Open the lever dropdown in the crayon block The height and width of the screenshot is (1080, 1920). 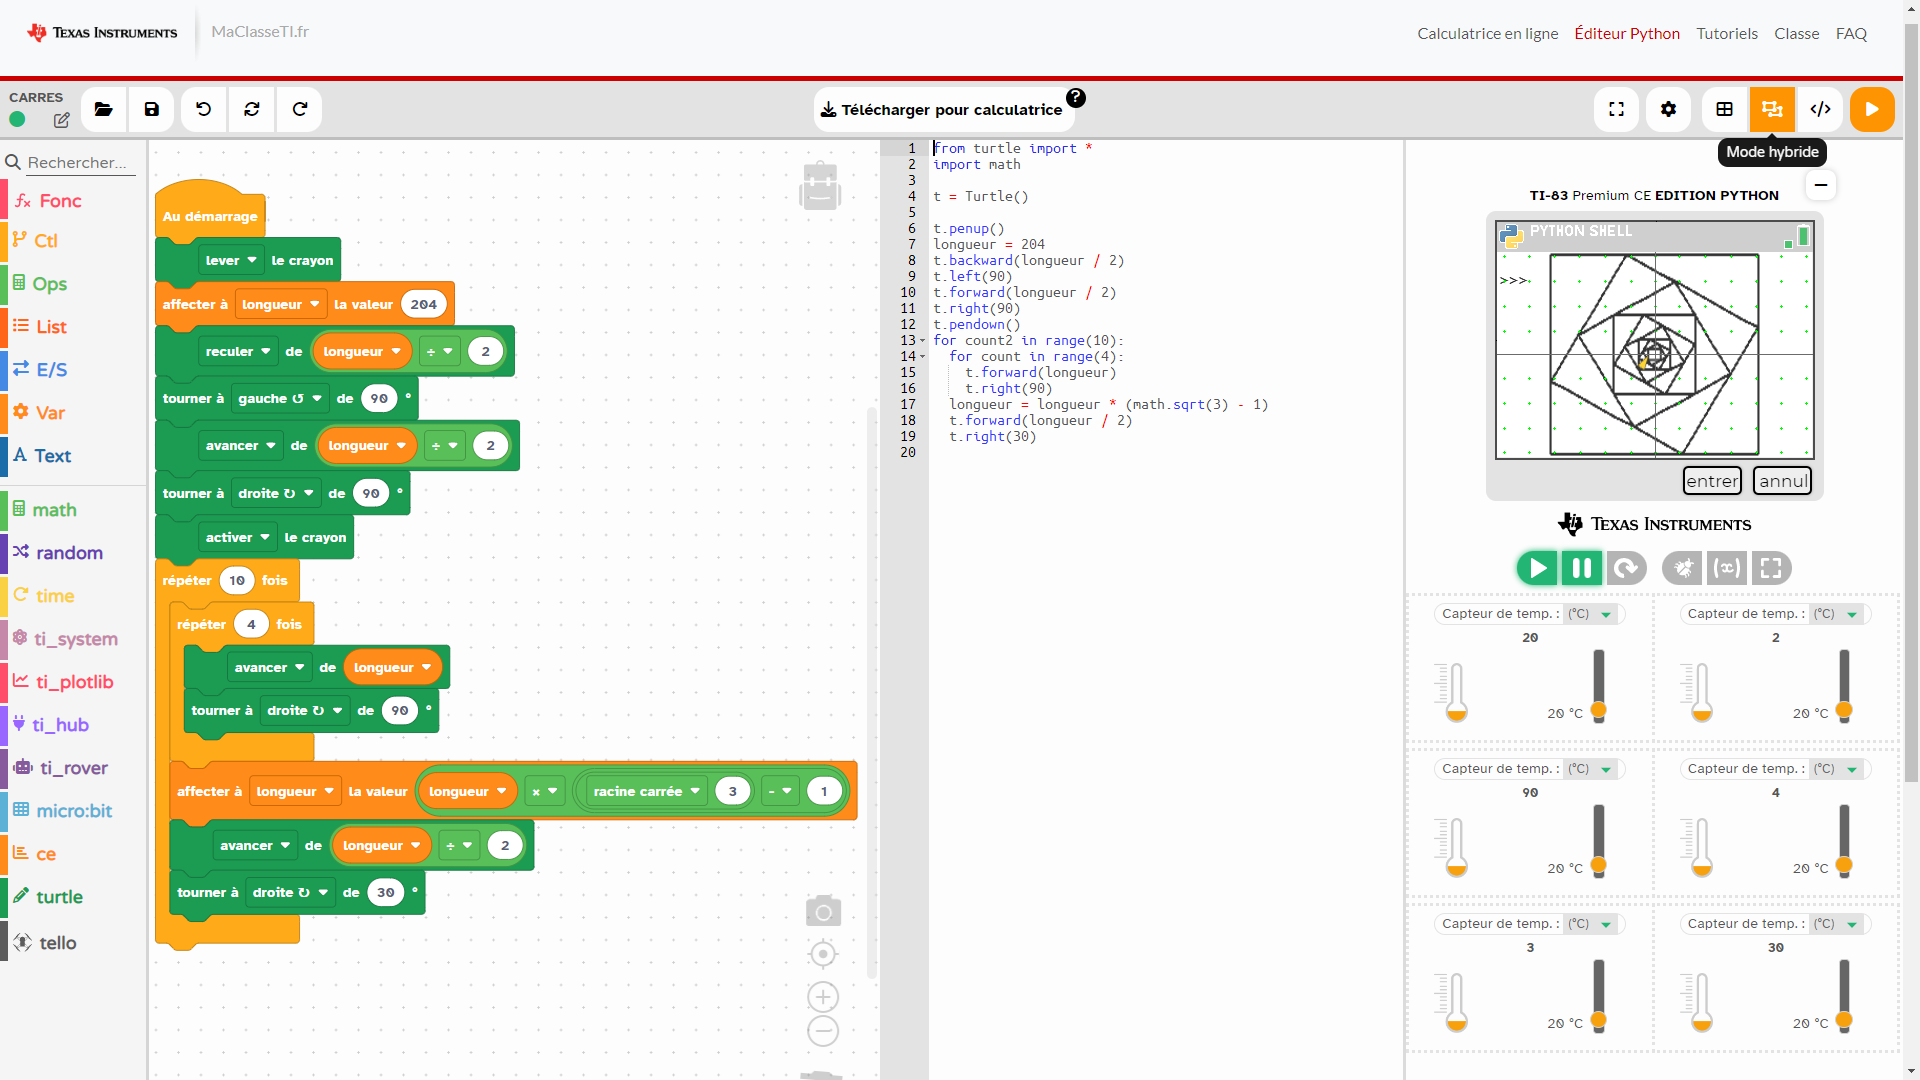231,260
